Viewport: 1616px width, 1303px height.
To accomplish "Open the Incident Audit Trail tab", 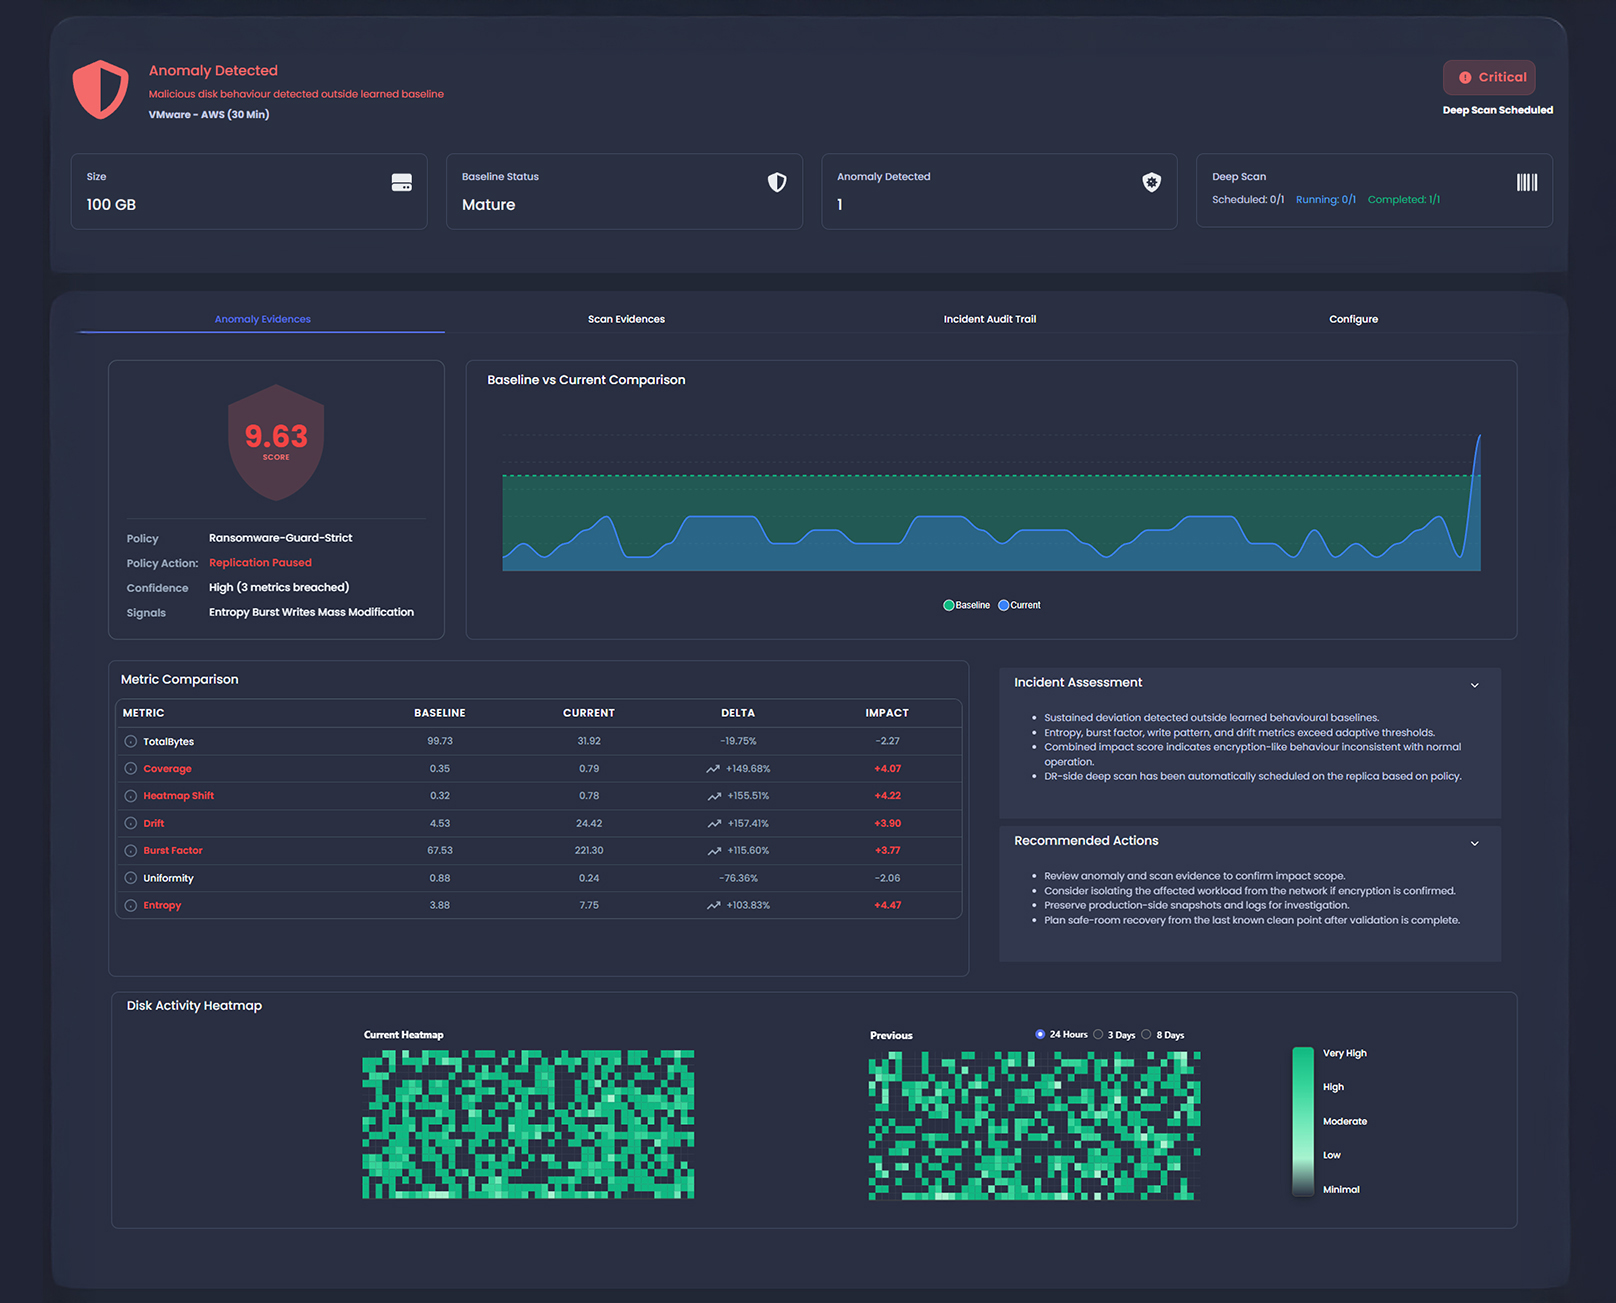I will click(x=989, y=319).
